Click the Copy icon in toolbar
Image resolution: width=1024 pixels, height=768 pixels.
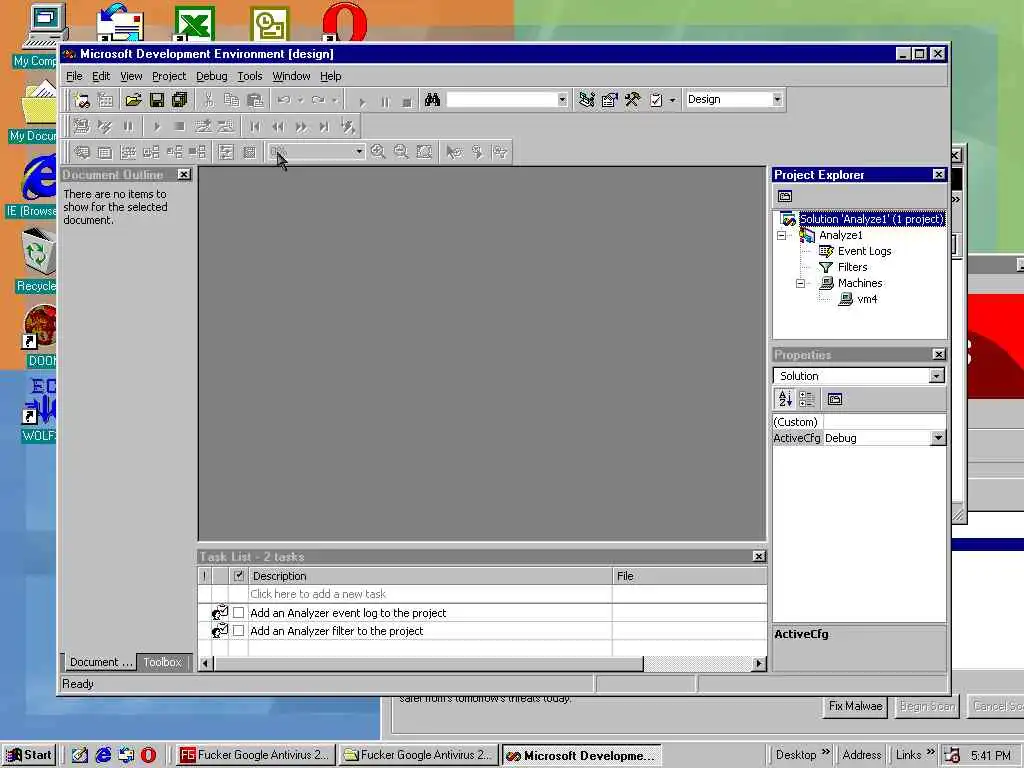(x=232, y=100)
